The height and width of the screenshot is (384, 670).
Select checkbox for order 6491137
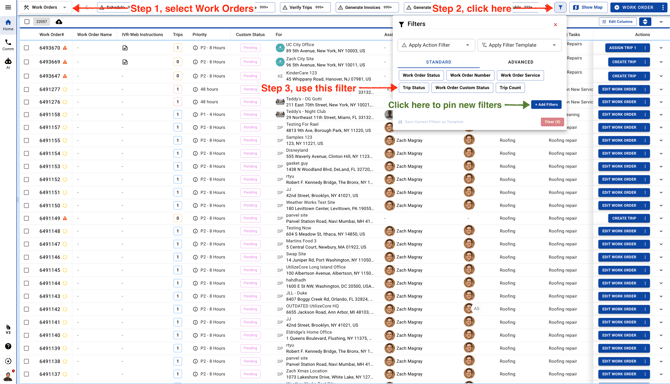tap(26, 374)
